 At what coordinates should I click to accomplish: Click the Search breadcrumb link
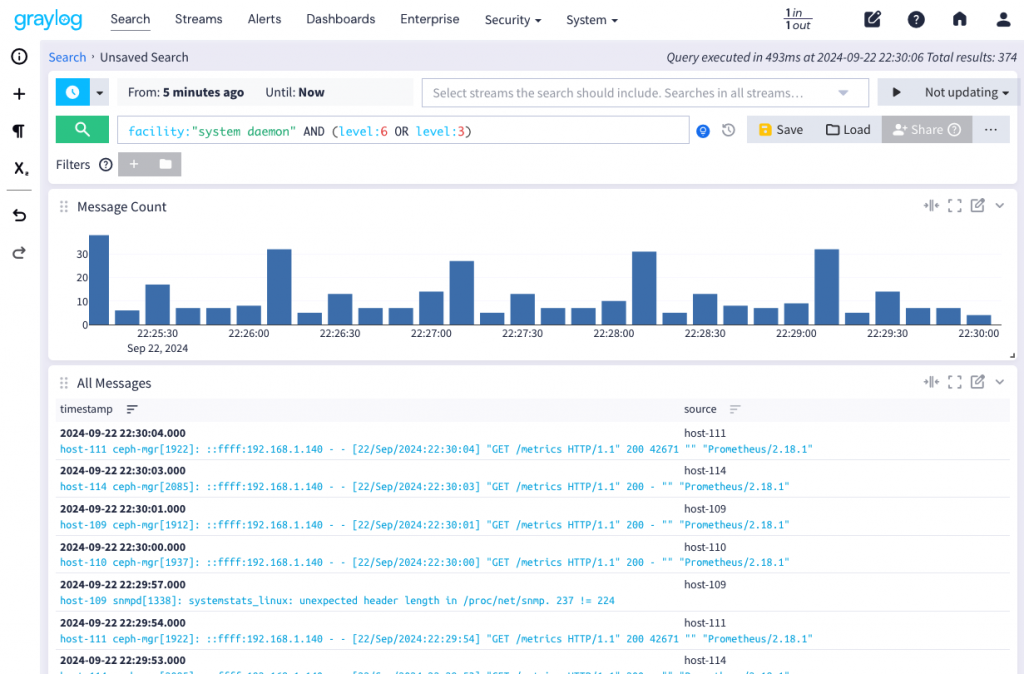coord(67,57)
